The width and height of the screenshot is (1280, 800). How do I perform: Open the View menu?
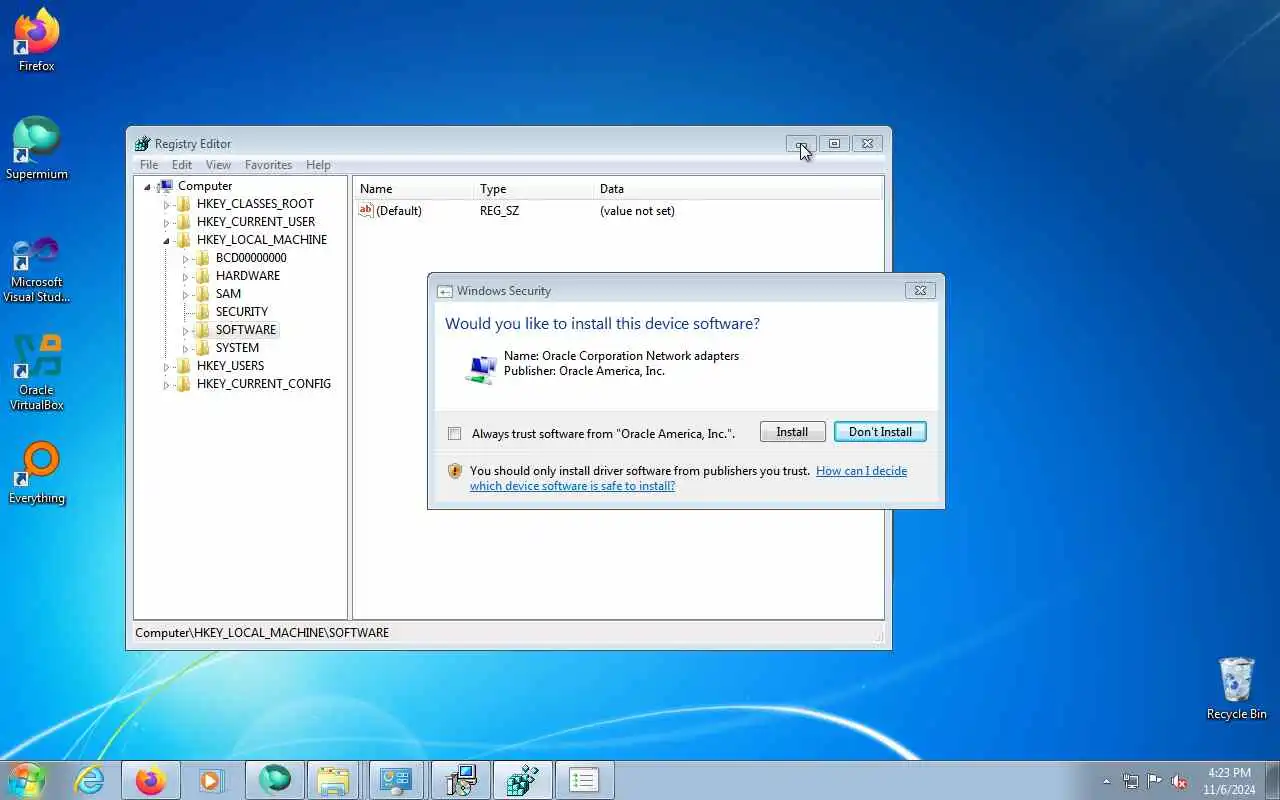pos(218,165)
